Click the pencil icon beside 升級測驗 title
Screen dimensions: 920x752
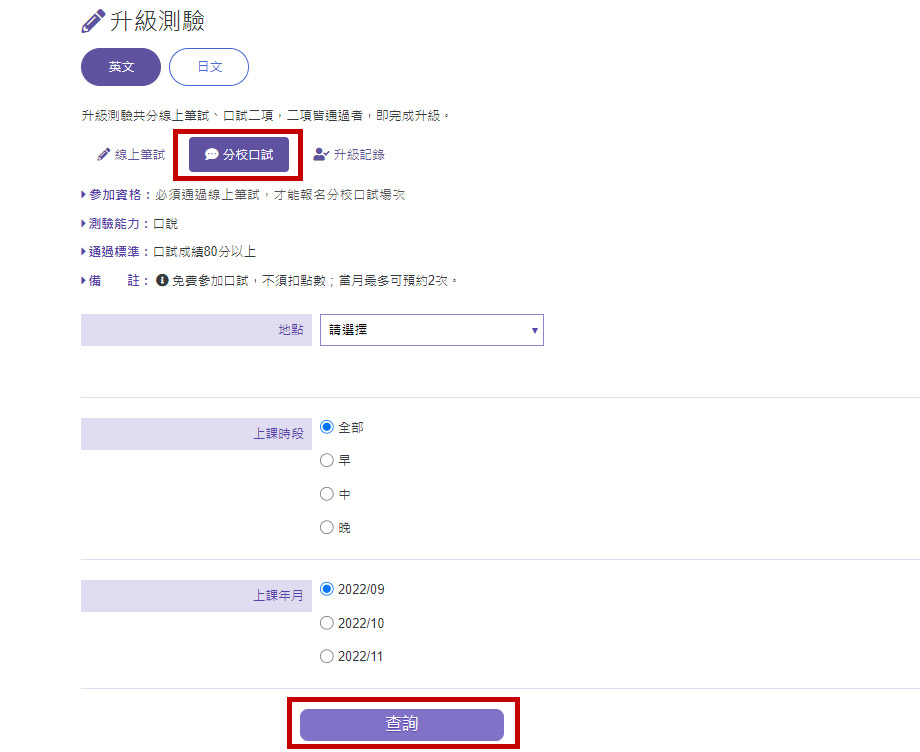click(x=93, y=21)
